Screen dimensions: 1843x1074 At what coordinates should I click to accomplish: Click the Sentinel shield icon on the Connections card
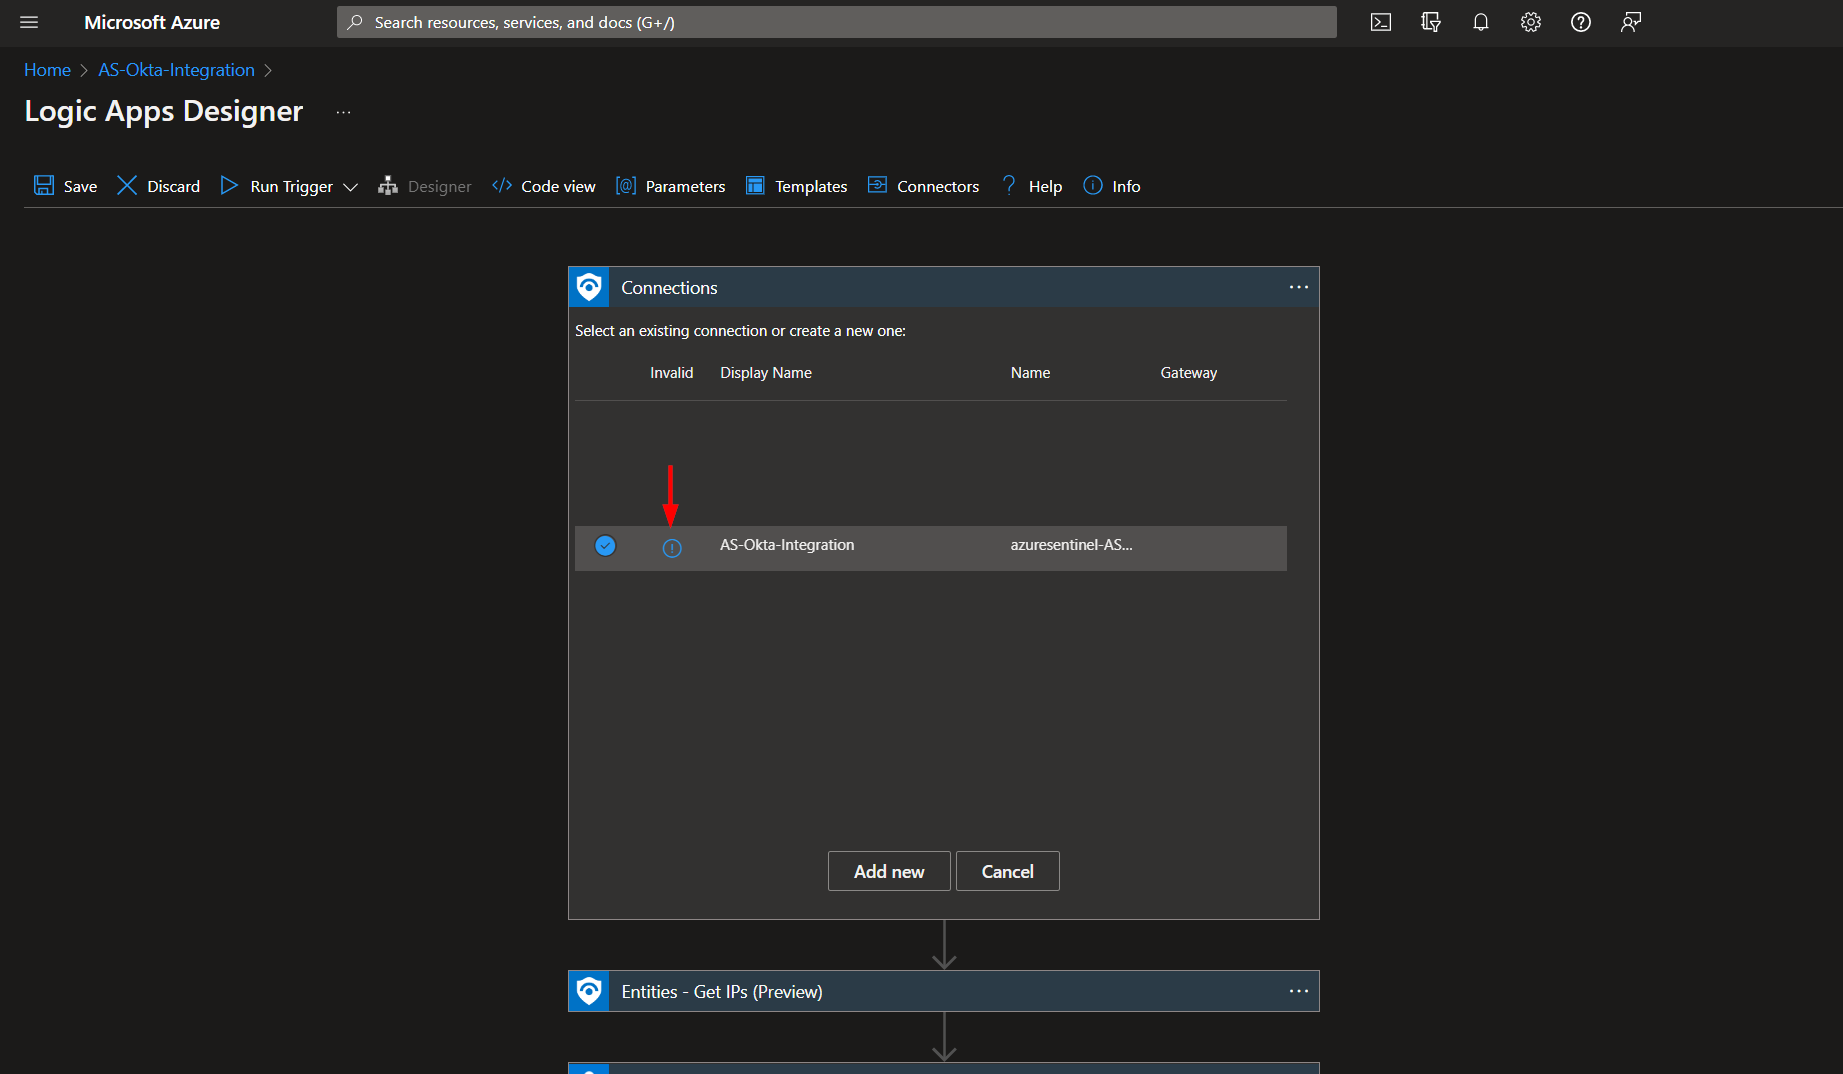point(589,287)
